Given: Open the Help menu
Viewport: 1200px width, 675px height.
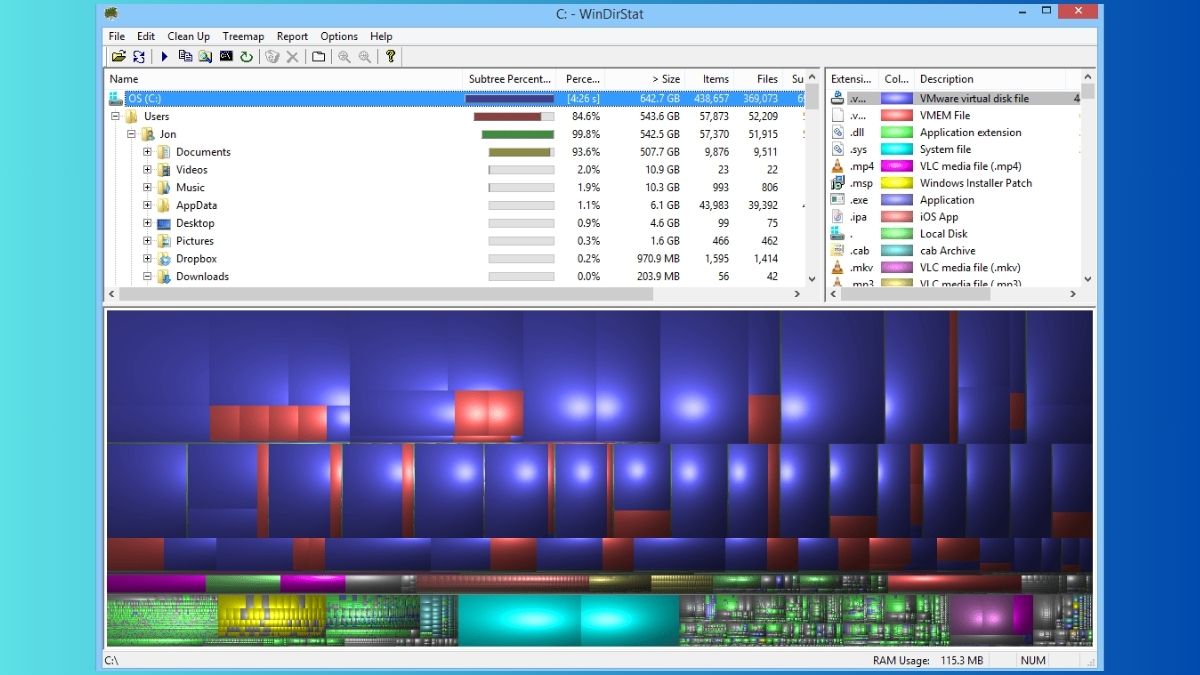Looking at the screenshot, I should (381, 36).
